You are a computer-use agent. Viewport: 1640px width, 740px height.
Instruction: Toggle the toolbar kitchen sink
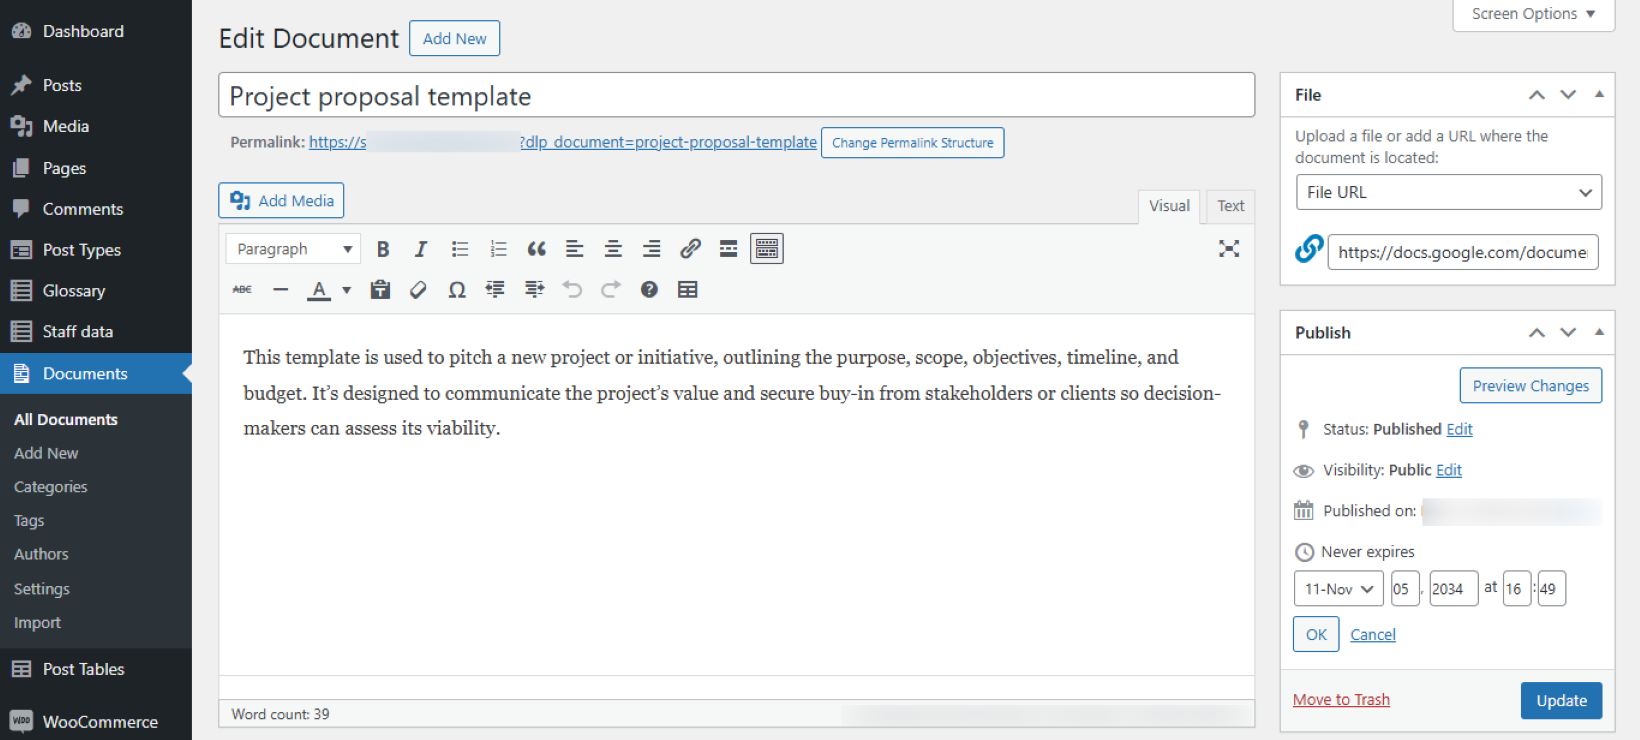click(767, 249)
